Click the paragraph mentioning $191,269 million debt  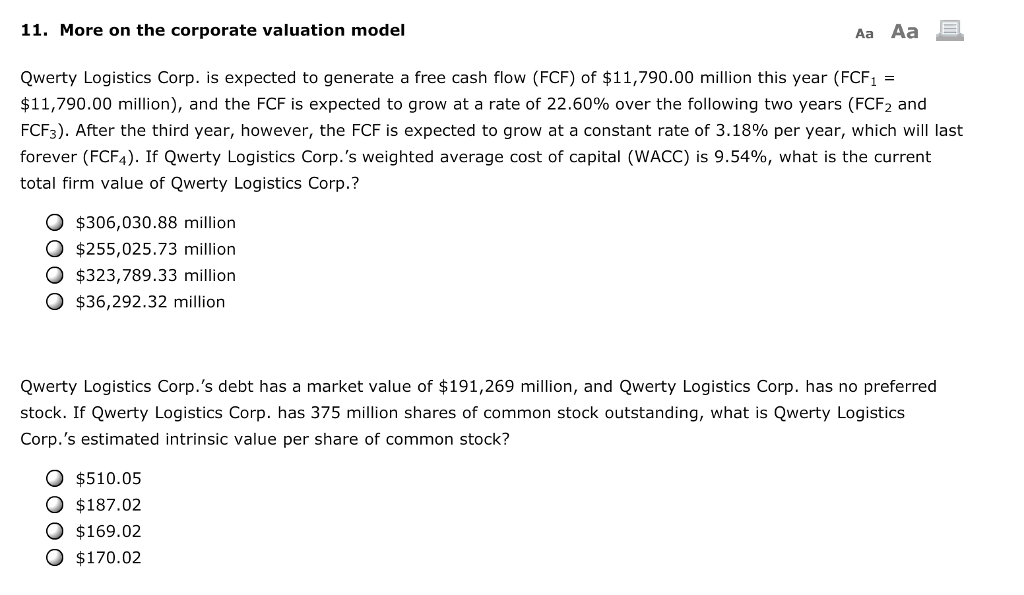point(480,412)
